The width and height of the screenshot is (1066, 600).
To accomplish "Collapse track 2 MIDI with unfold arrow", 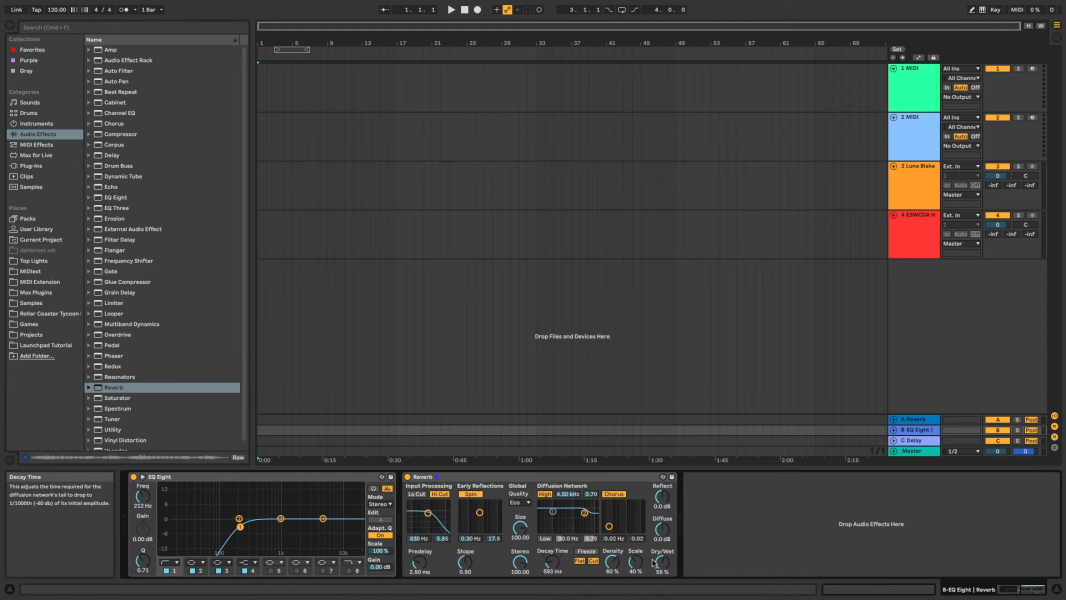I will [x=893, y=118].
